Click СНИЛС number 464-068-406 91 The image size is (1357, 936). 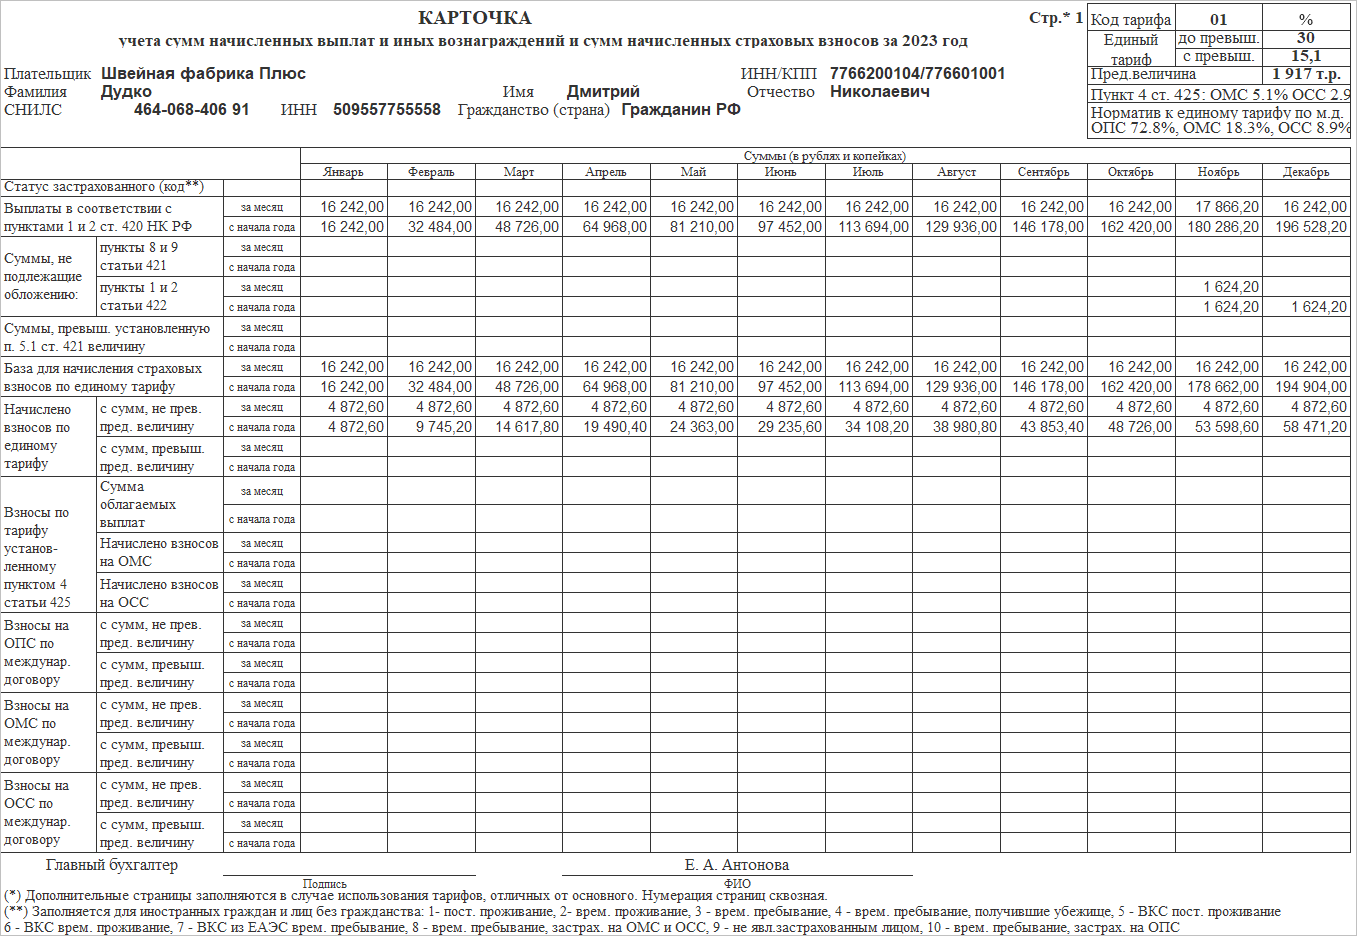pyautogui.click(x=191, y=109)
